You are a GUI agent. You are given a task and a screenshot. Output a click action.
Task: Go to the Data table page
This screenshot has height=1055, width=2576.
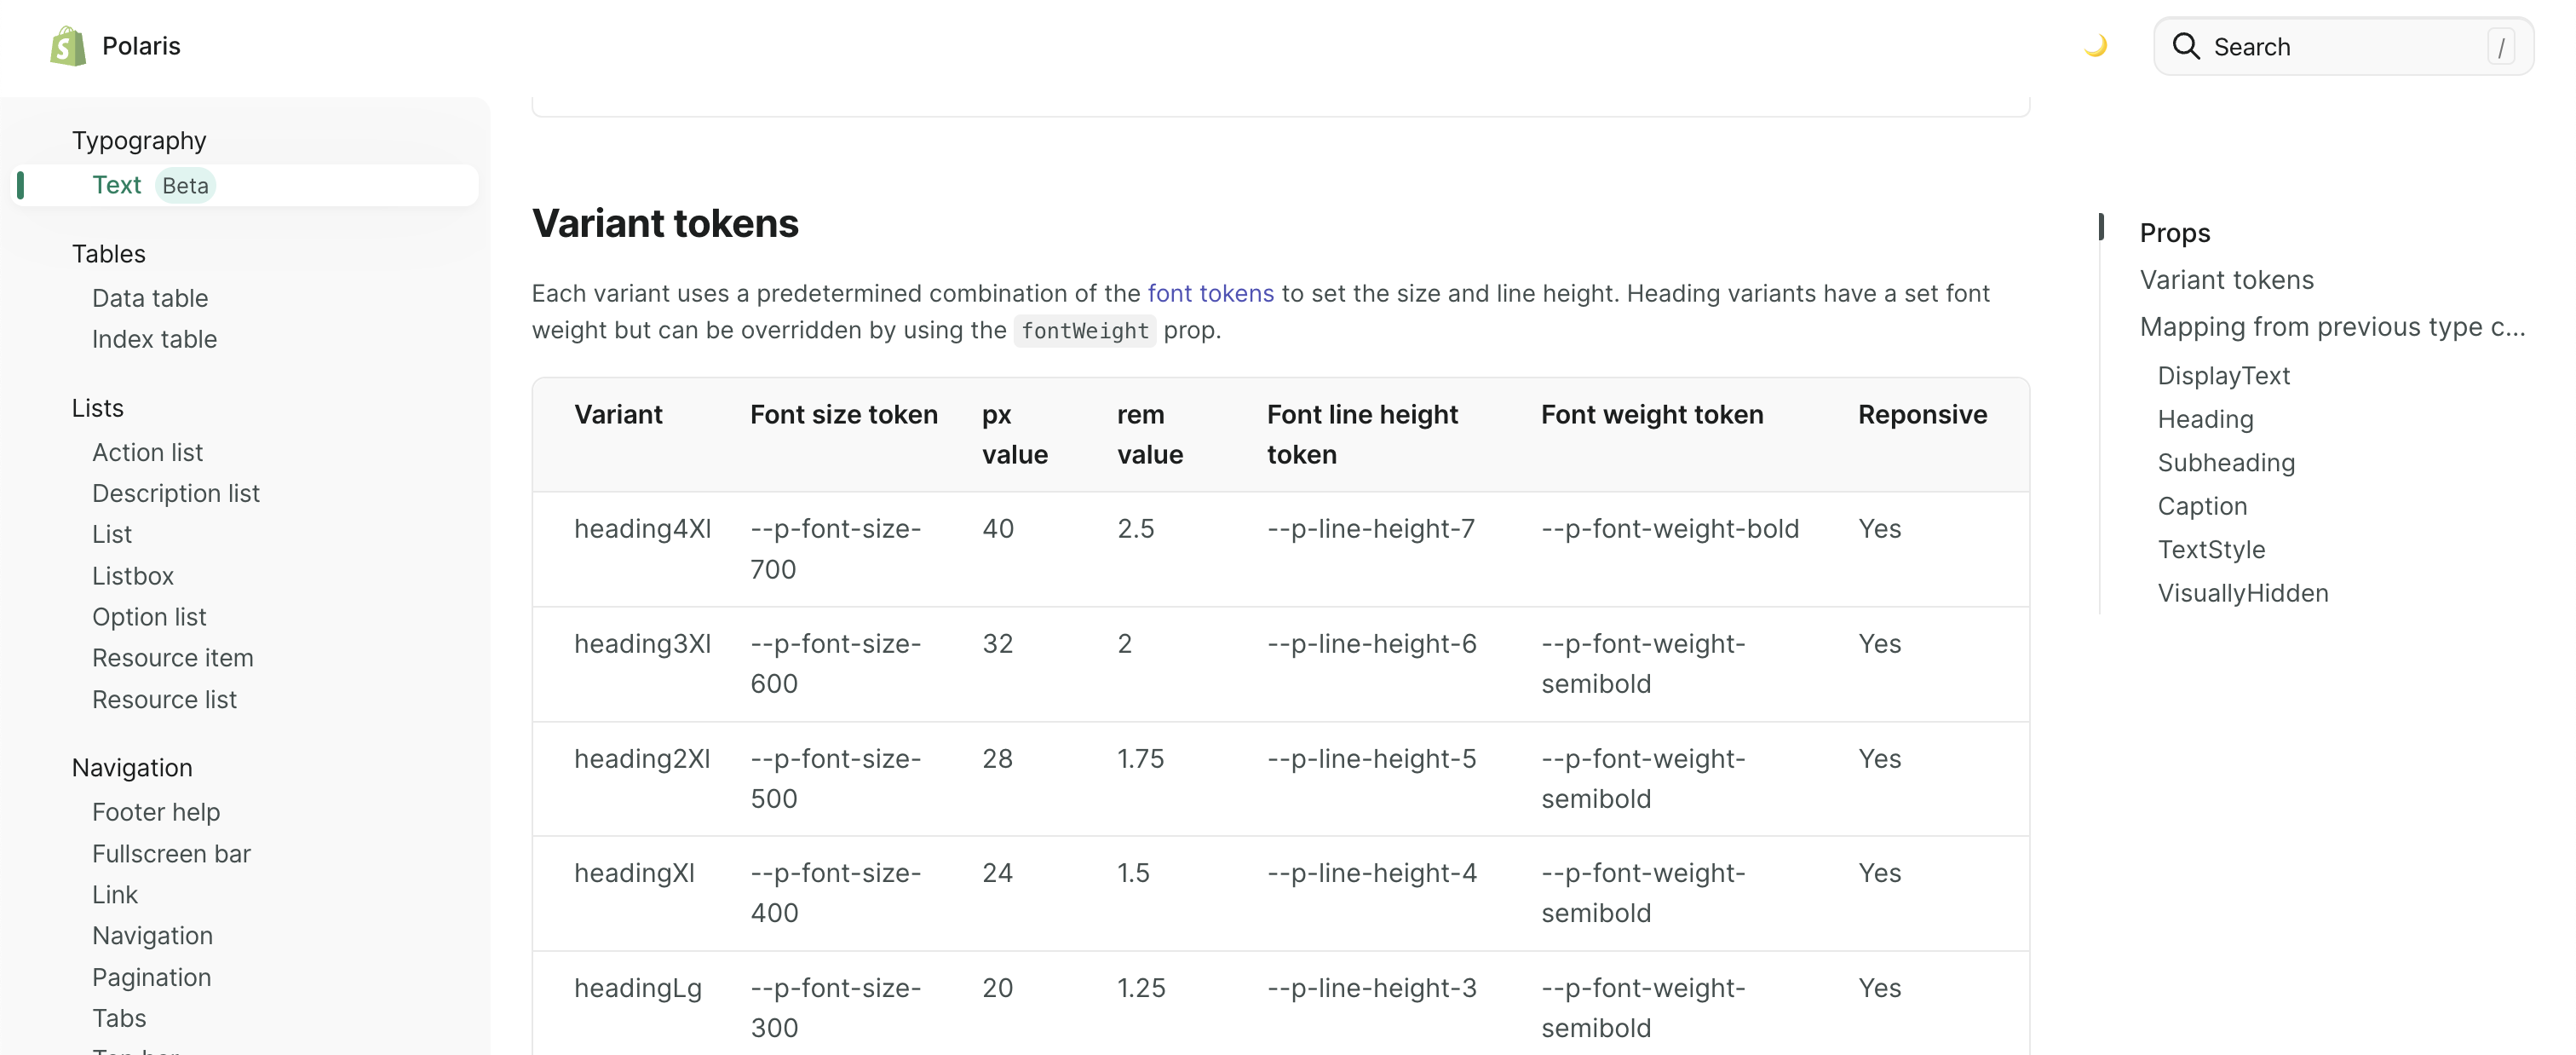(x=150, y=298)
